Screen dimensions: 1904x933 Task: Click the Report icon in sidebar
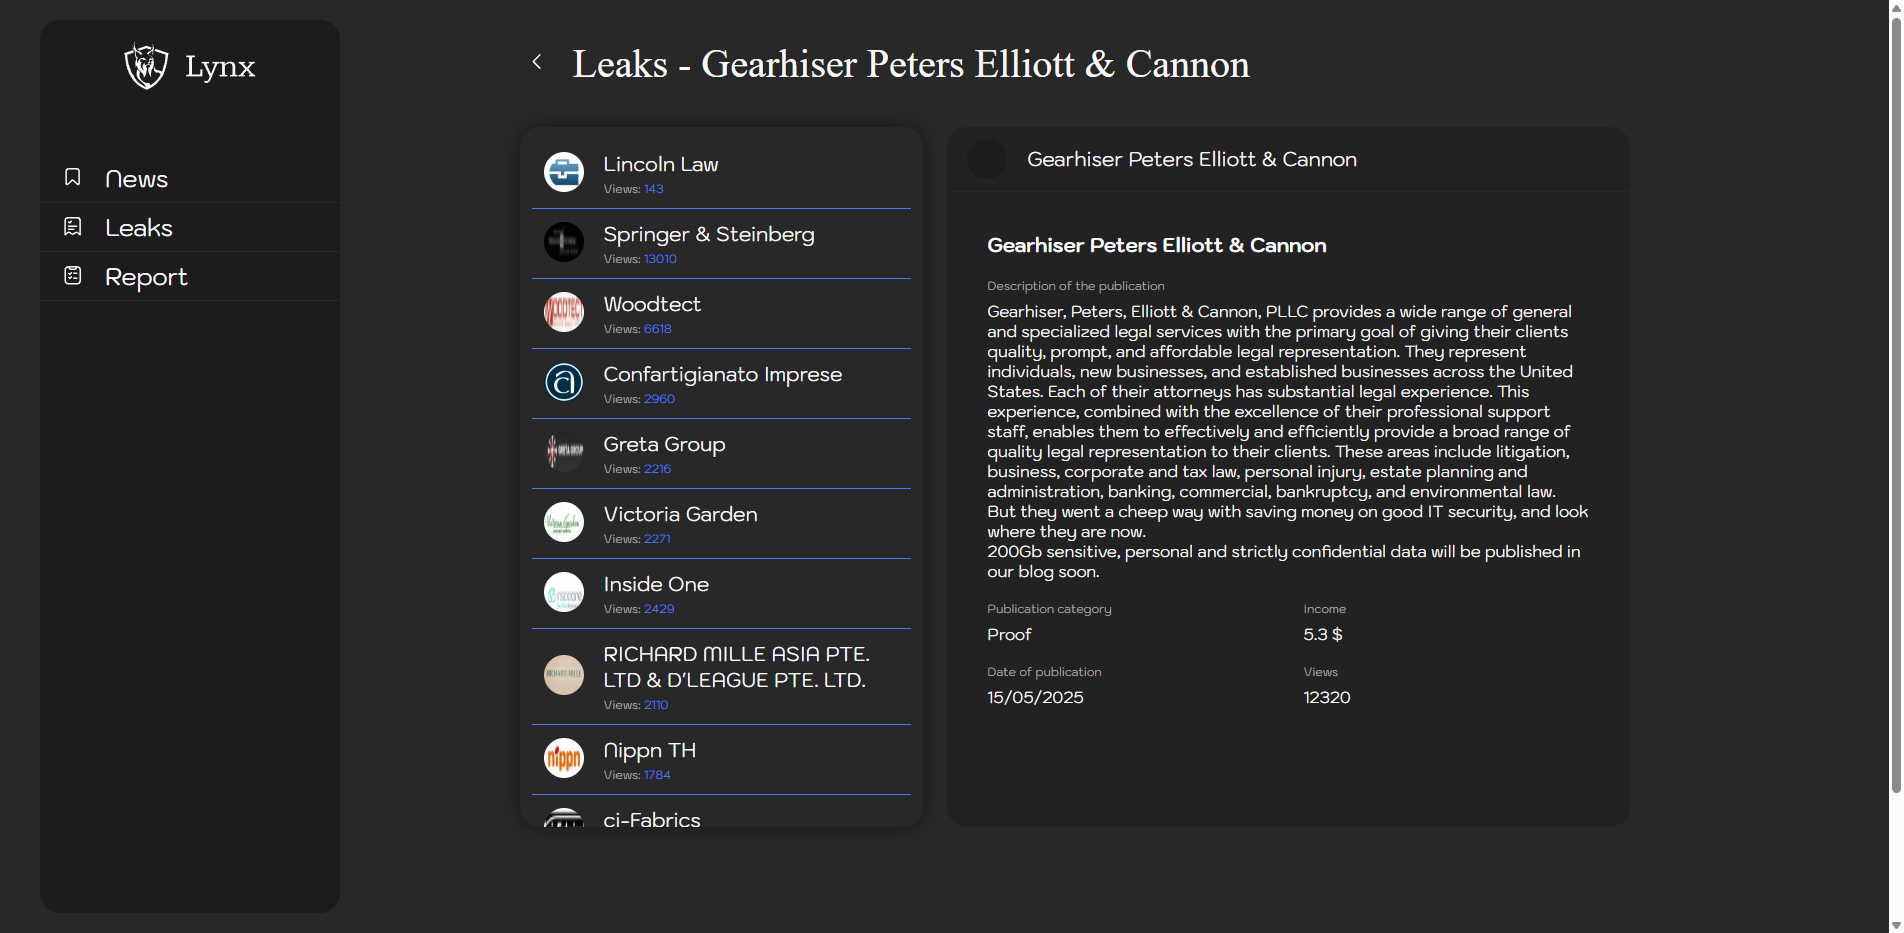tap(73, 276)
